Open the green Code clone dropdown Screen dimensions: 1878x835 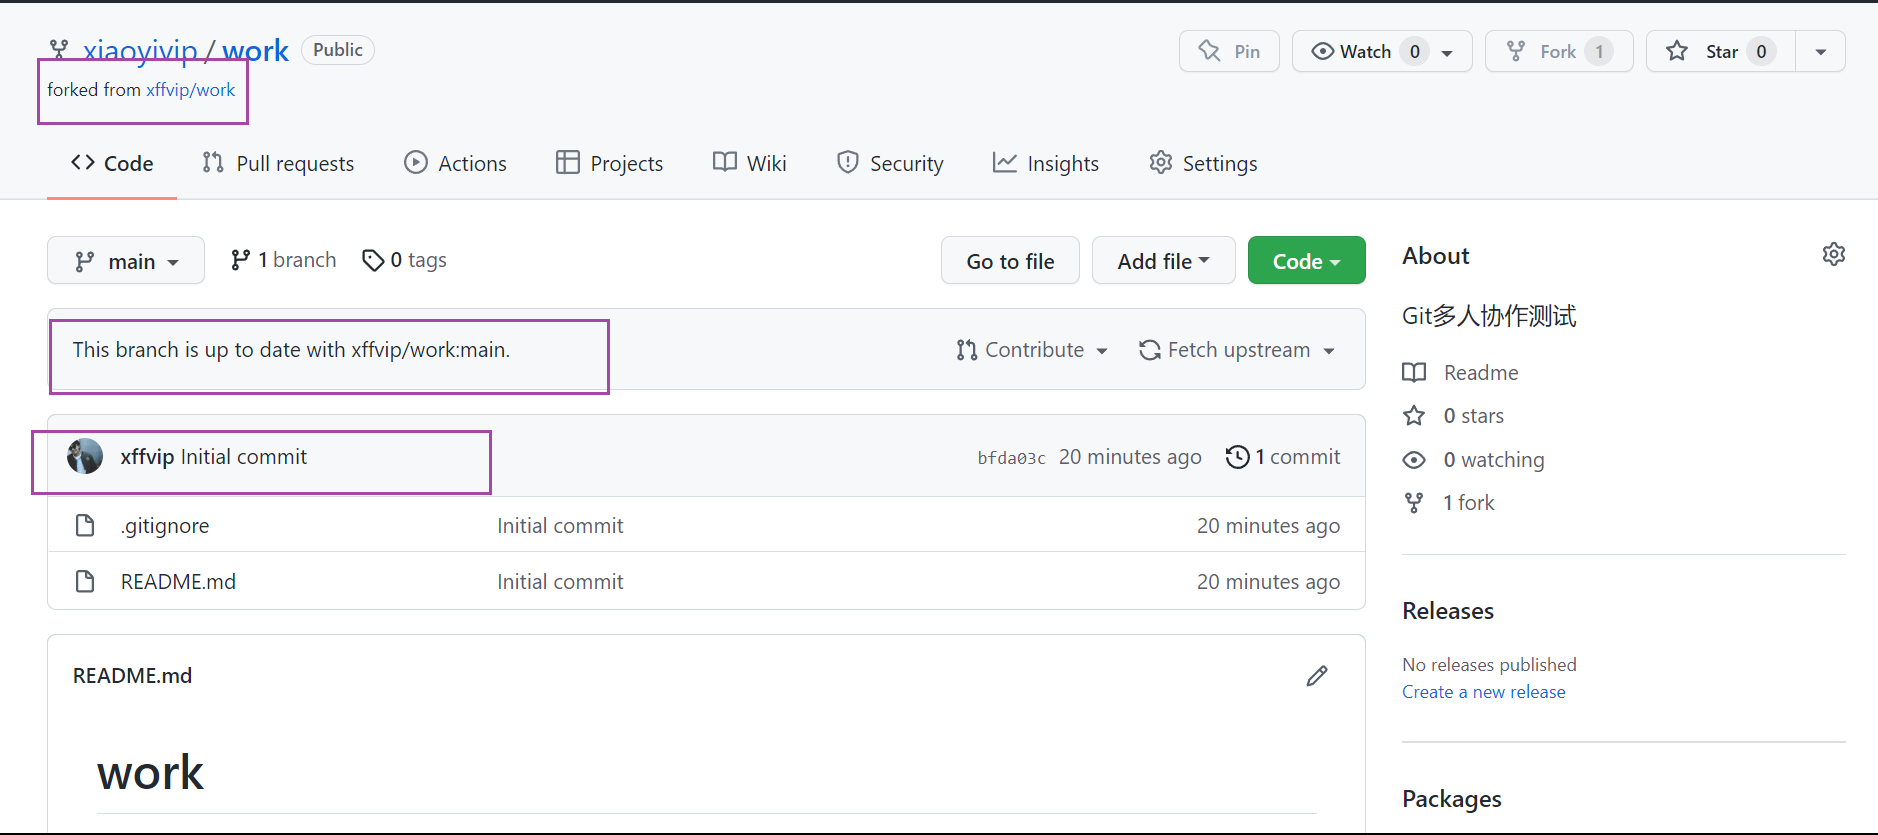pos(1306,261)
